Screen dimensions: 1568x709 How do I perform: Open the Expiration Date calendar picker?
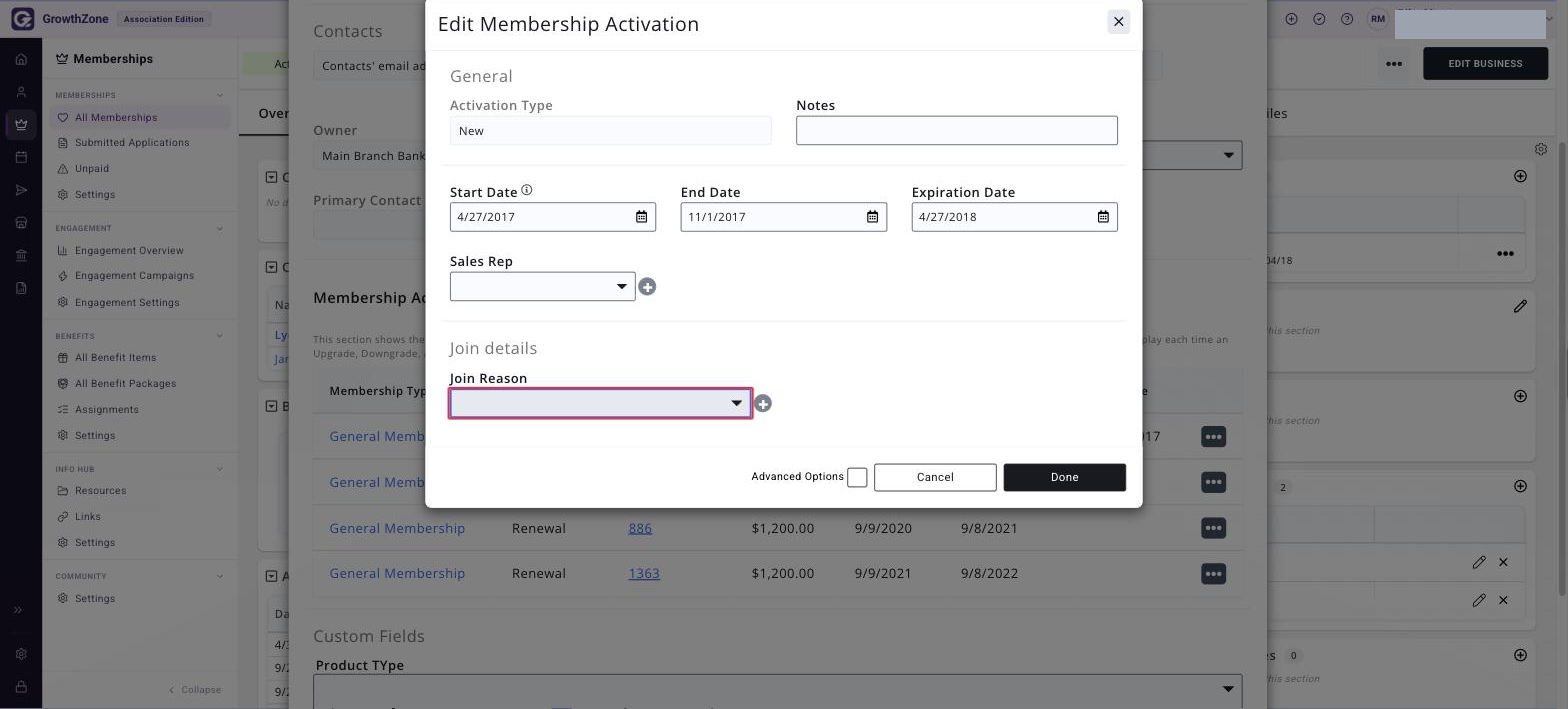[1103, 217]
